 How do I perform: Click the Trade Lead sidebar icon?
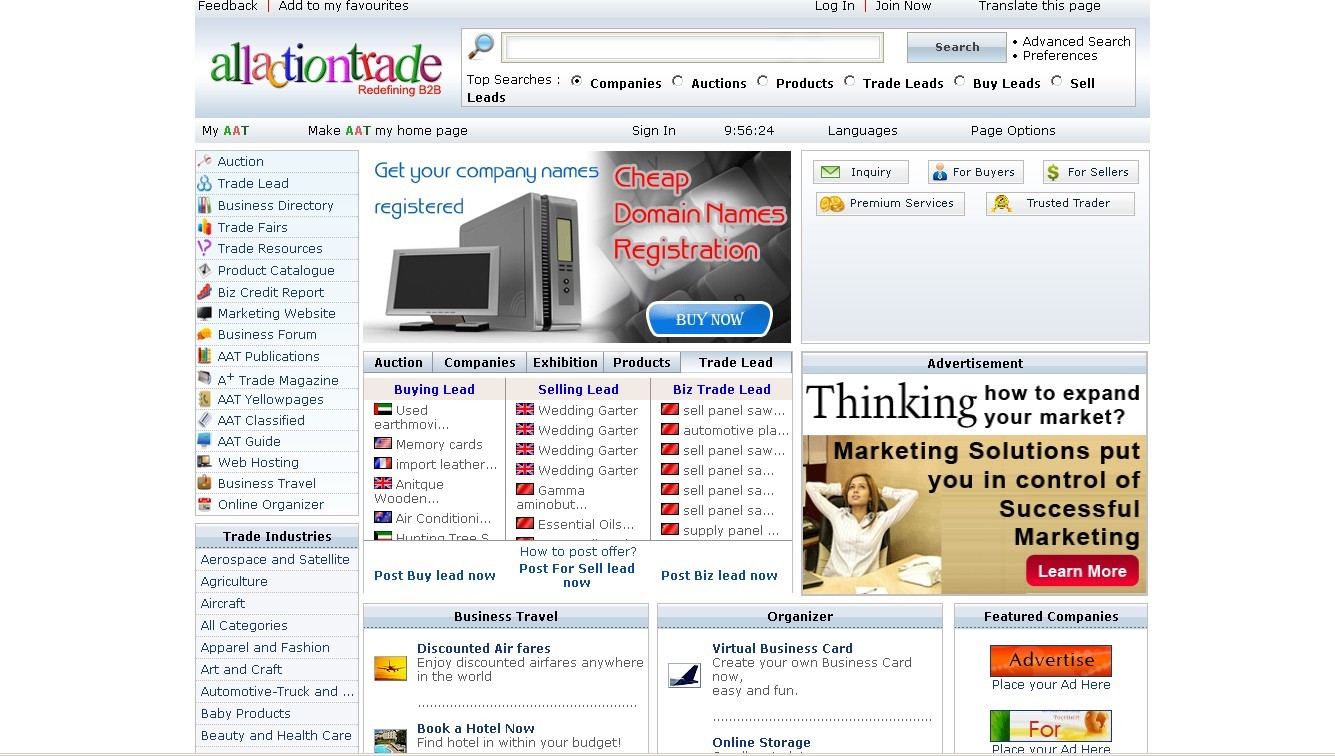point(205,183)
